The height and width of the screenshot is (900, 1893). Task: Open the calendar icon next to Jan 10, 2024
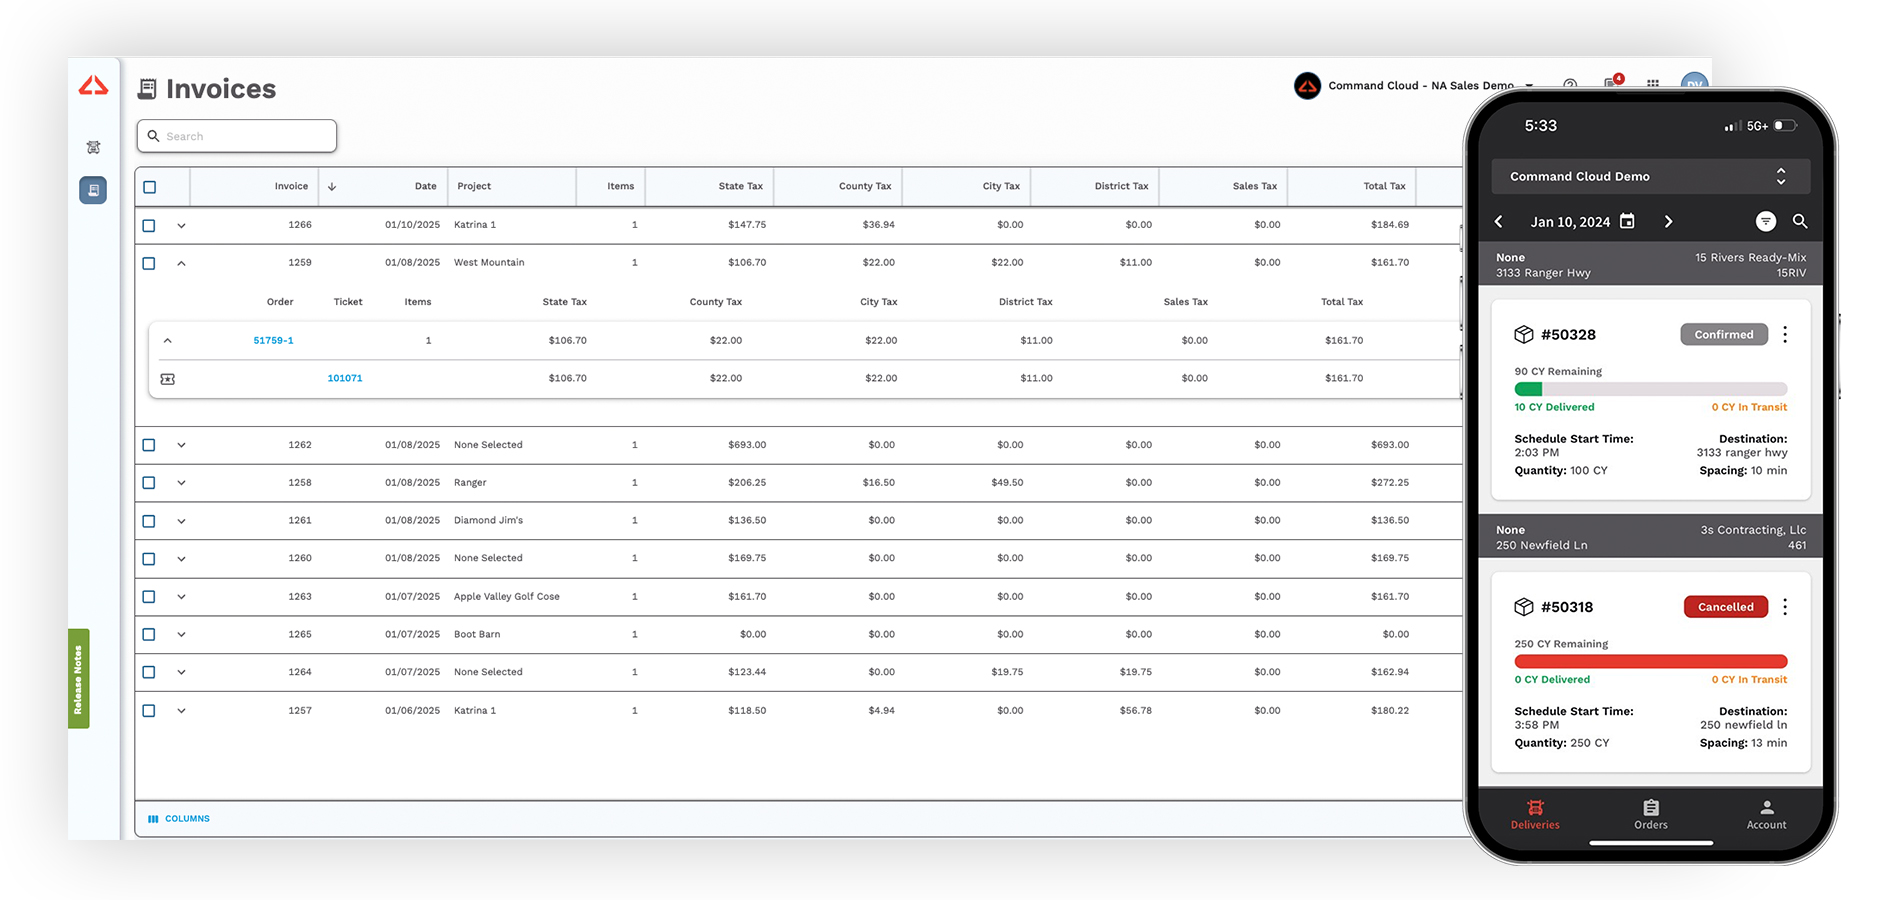pyautogui.click(x=1627, y=220)
